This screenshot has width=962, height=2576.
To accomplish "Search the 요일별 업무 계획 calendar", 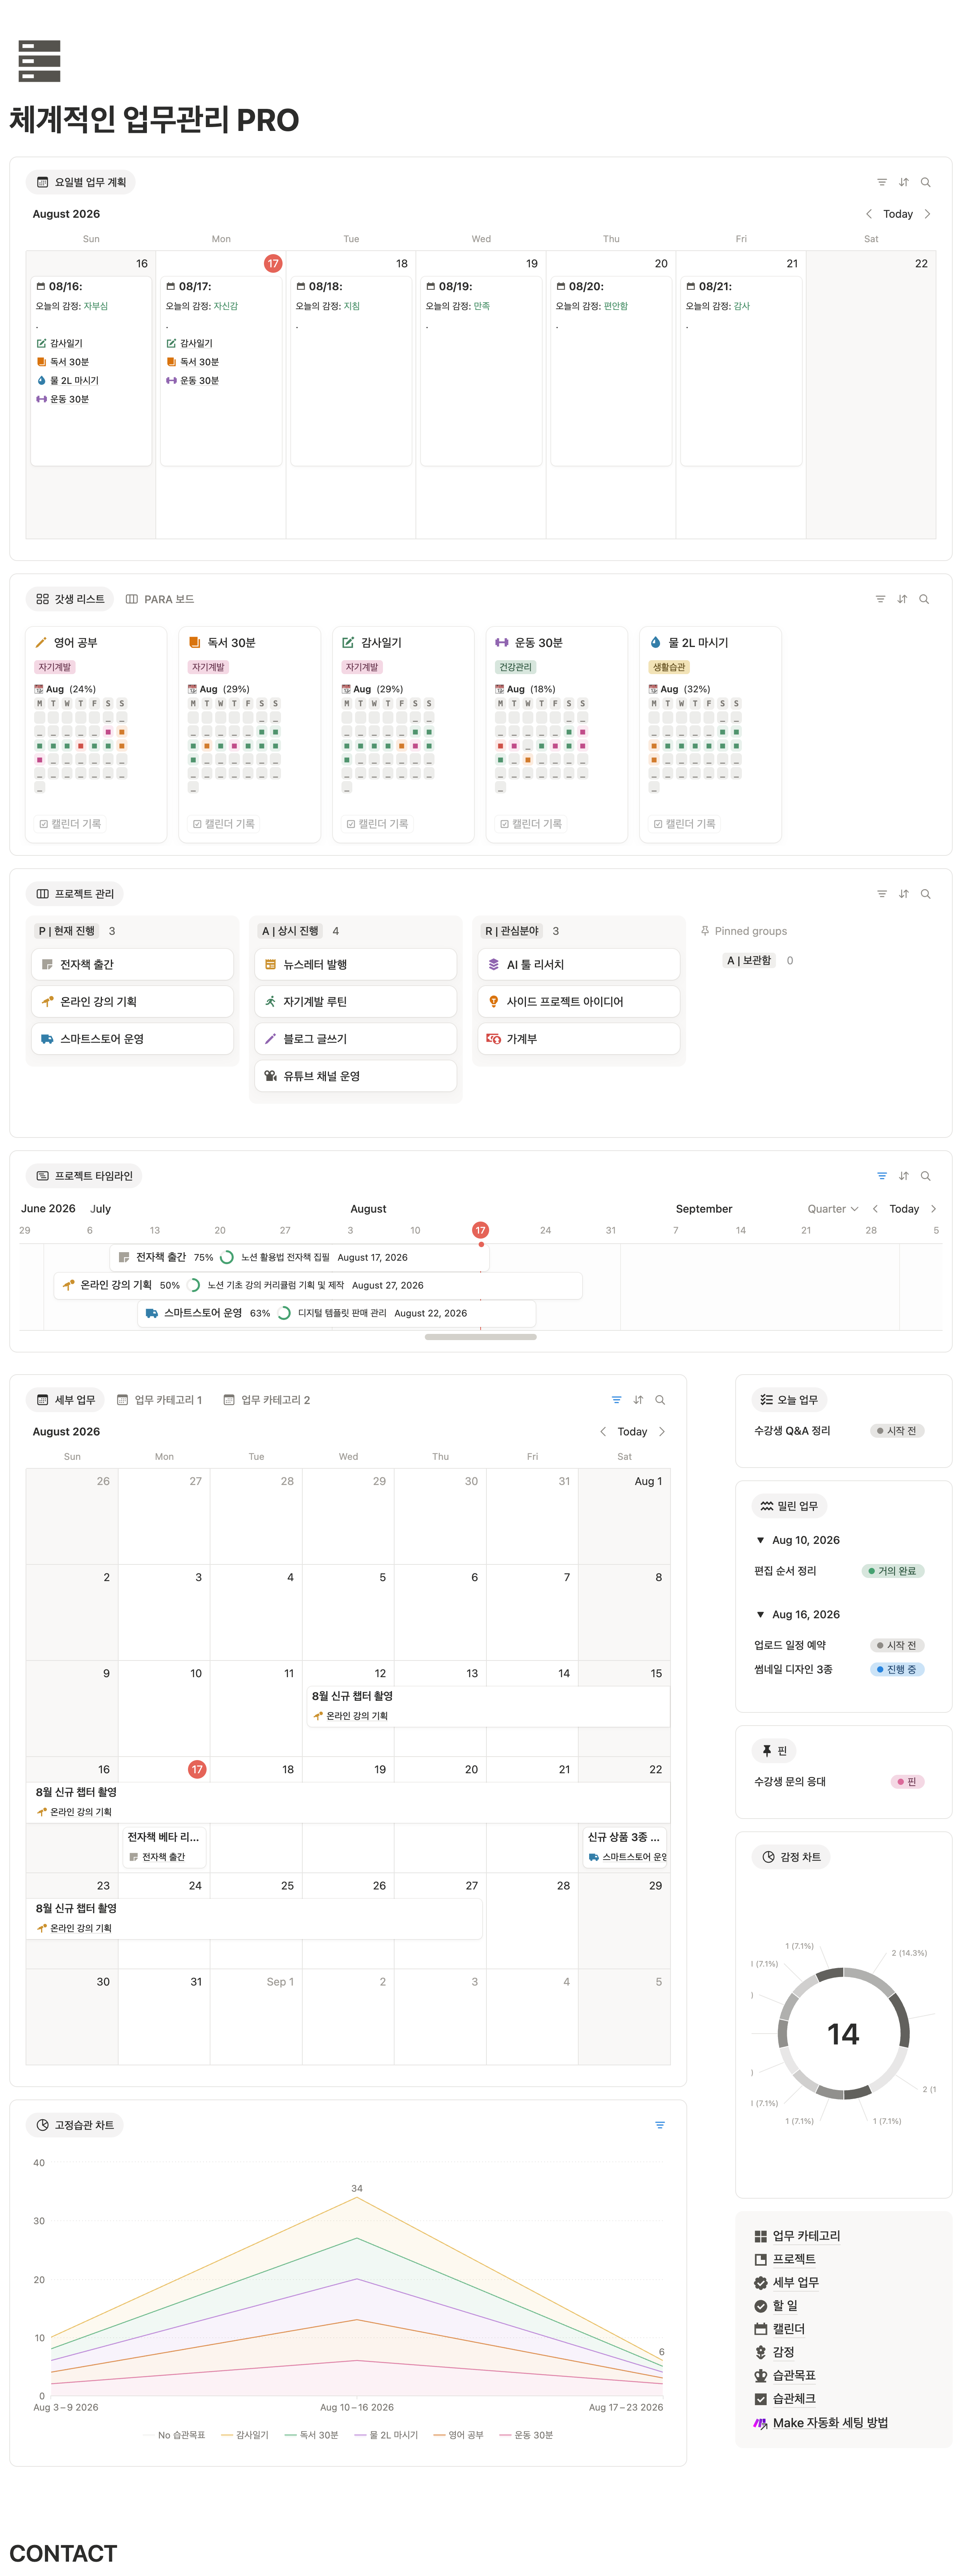I will click(x=926, y=182).
